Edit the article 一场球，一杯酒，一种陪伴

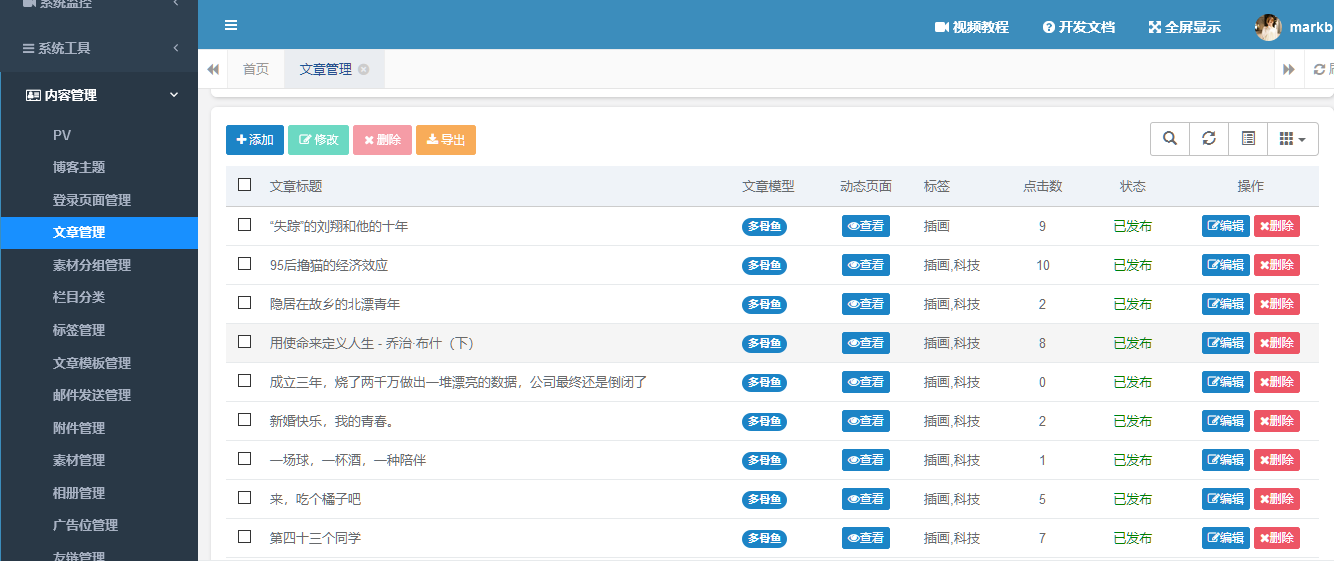(1226, 460)
